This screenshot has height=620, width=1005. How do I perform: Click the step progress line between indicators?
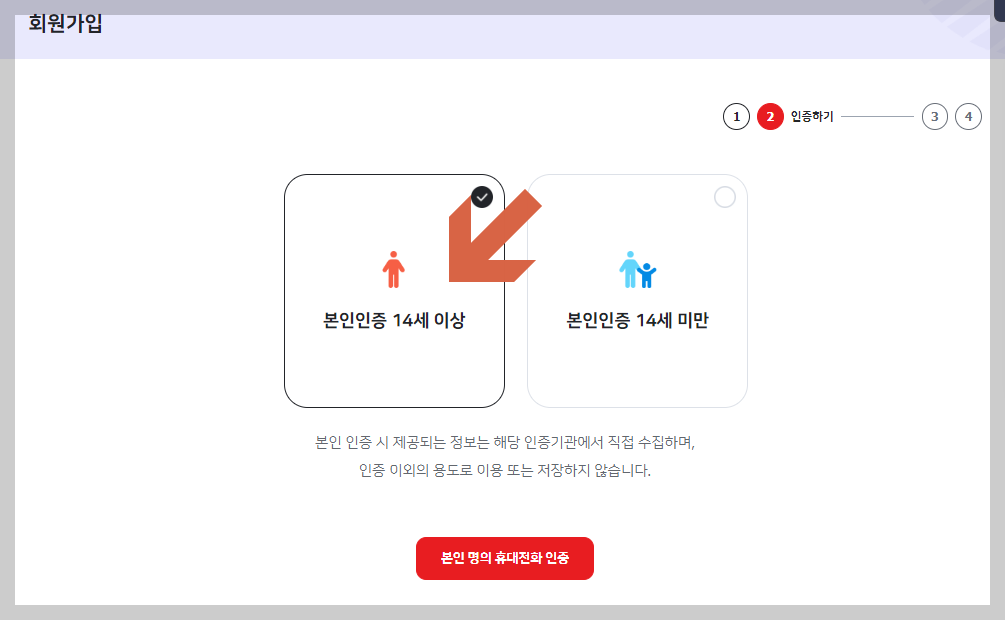coord(875,116)
